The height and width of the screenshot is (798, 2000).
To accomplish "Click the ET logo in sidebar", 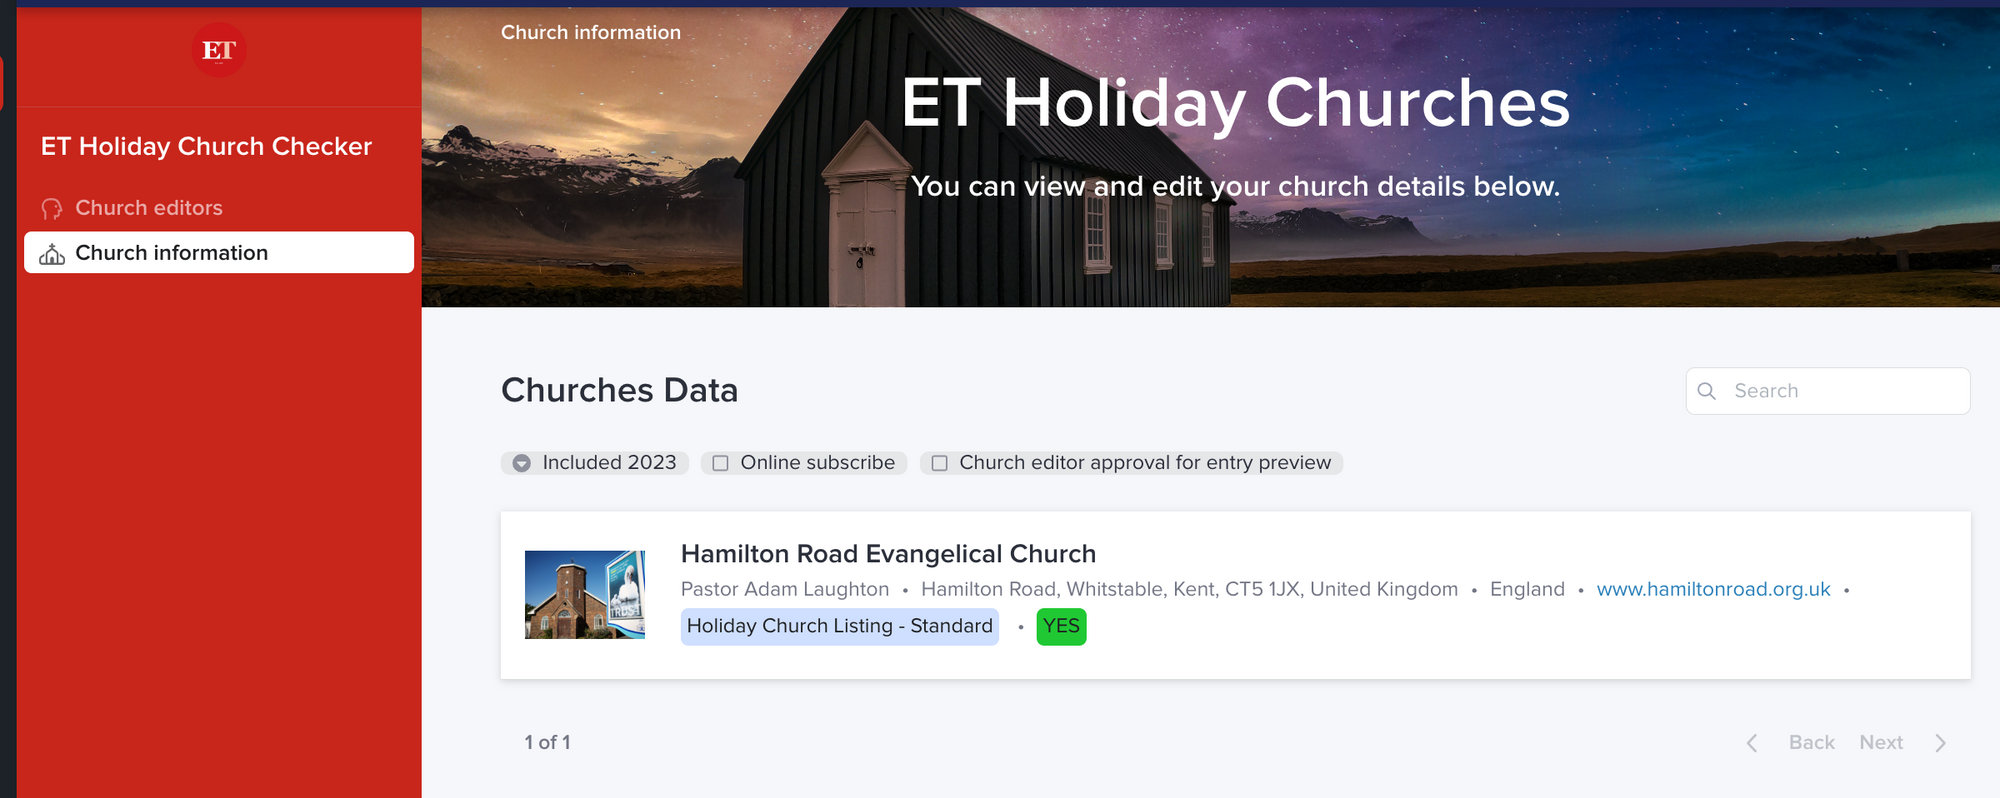I will pos(219,50).
